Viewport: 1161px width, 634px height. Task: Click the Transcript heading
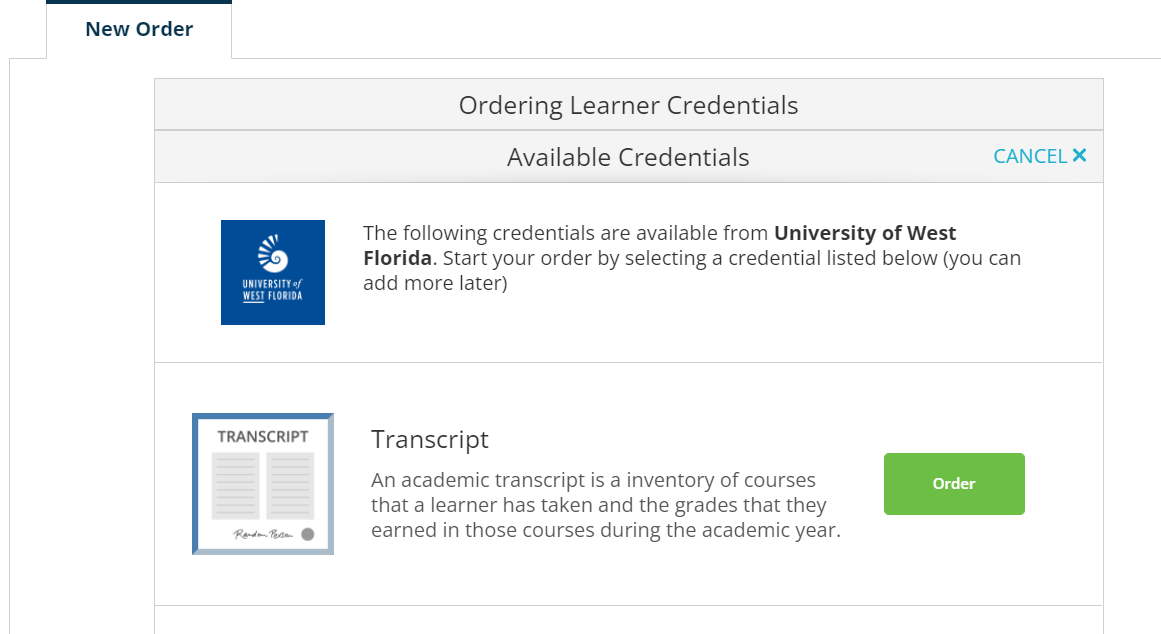click(x=429, y=439)
